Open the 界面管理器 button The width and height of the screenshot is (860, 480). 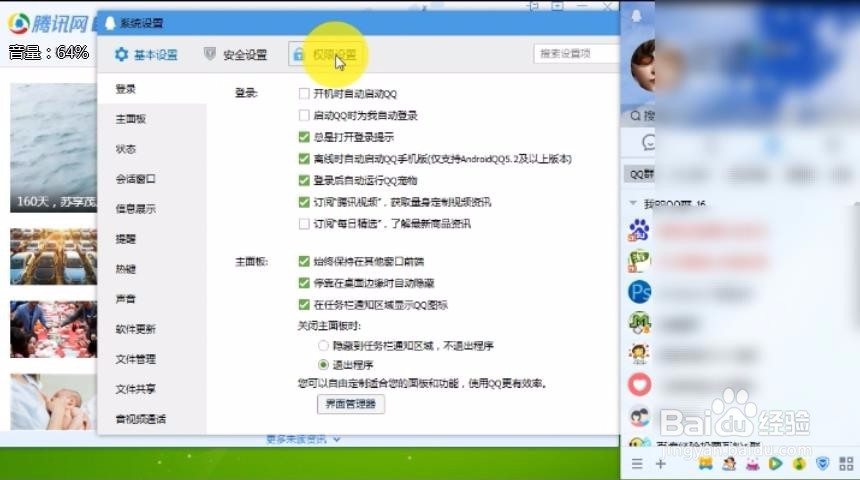coord(350,404)
